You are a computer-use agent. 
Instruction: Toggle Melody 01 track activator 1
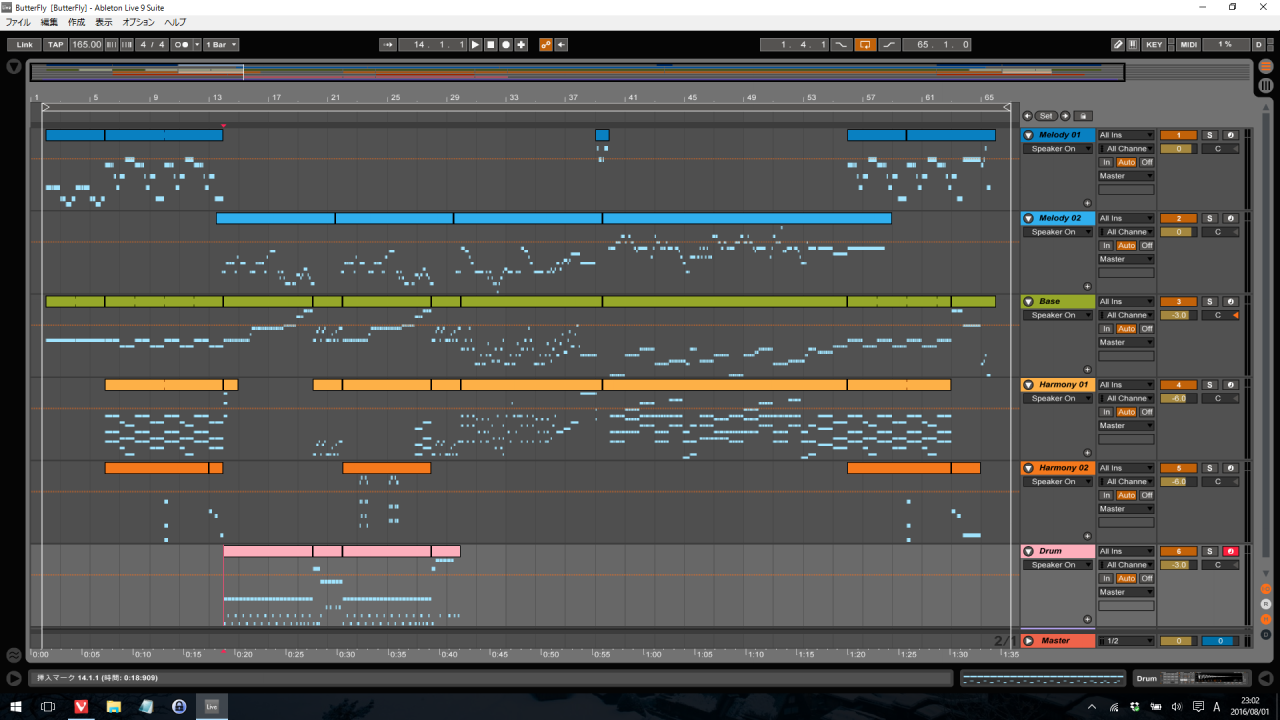pyautogui.click(x=1178, y=135)
